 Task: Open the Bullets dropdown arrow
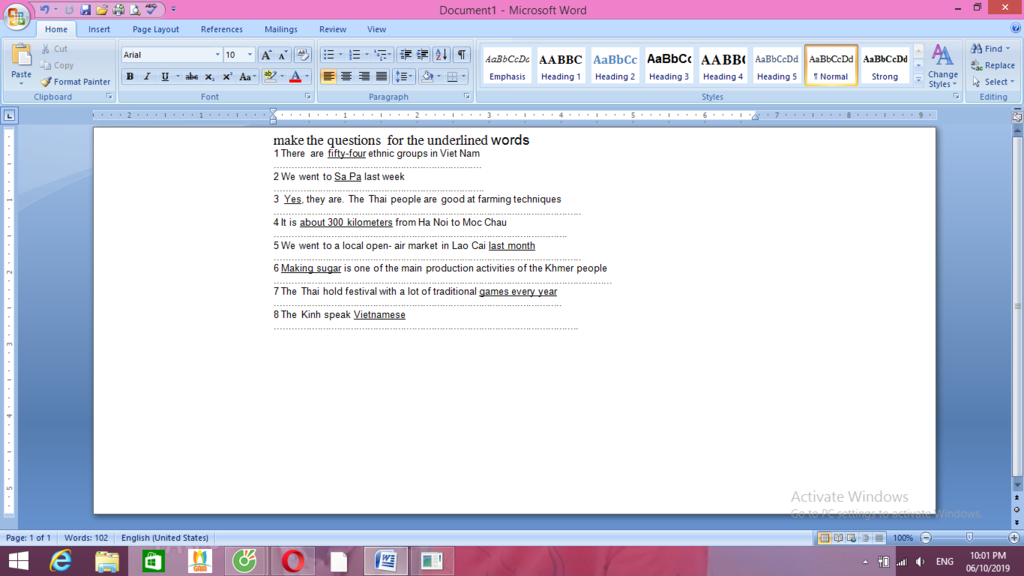tap(340, 55)
